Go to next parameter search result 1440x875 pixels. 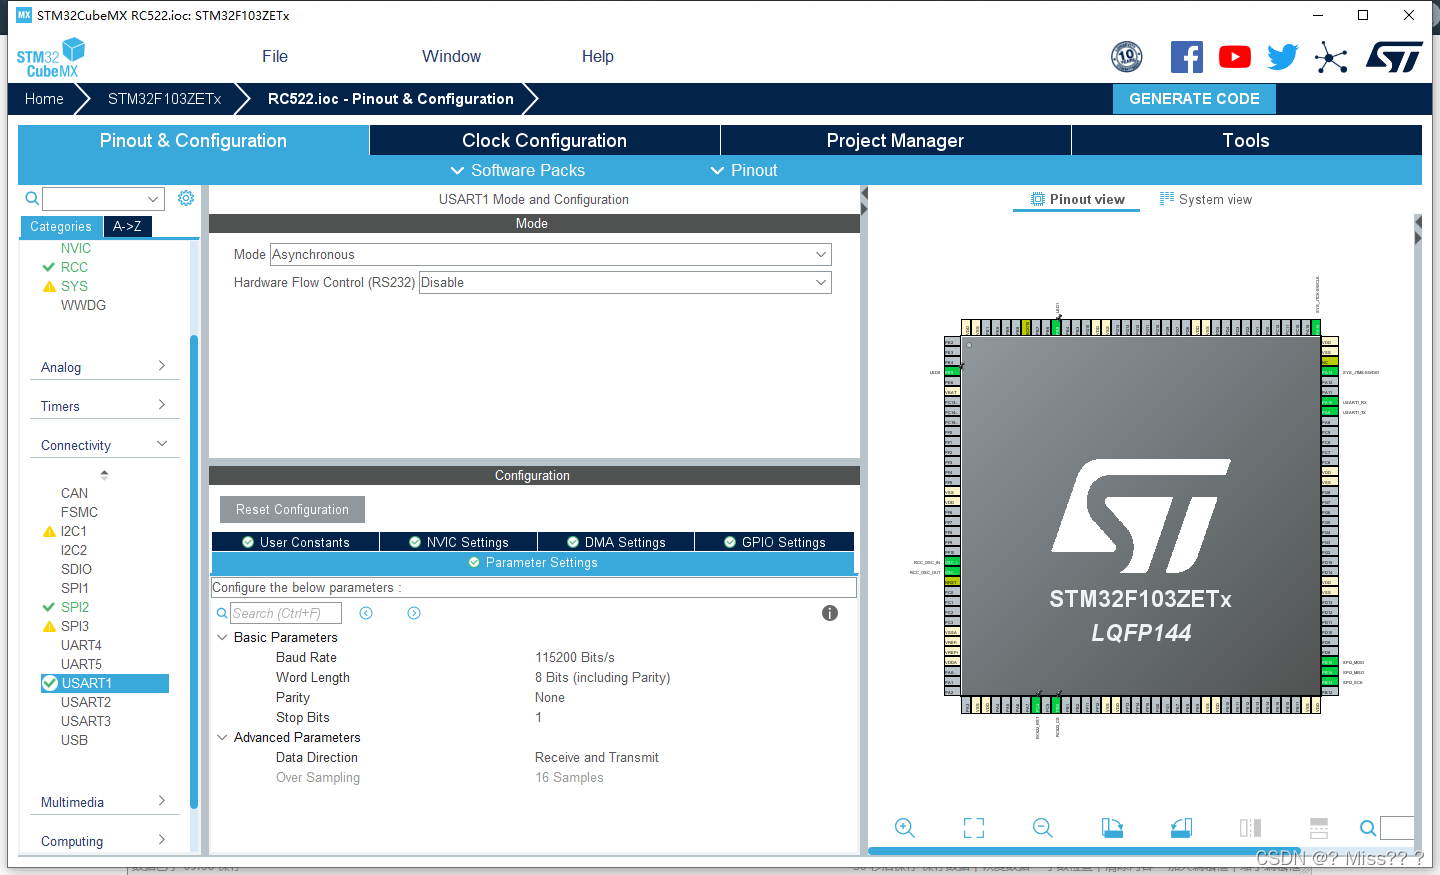click(414, 613)
